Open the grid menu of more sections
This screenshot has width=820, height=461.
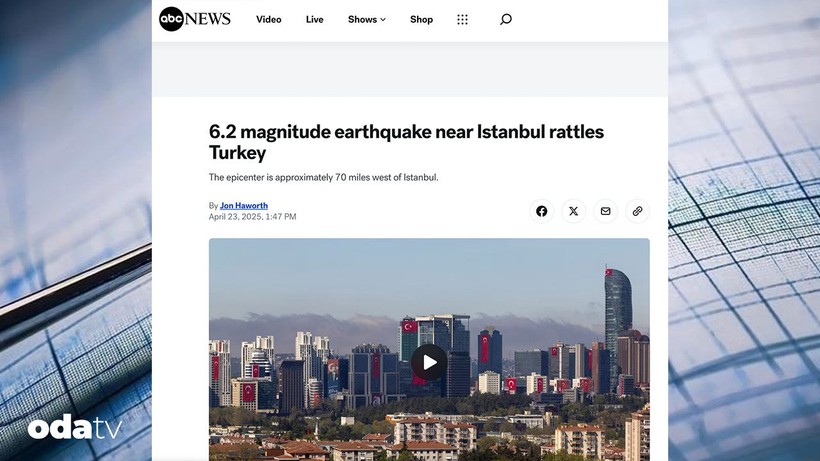coord(462,19)
